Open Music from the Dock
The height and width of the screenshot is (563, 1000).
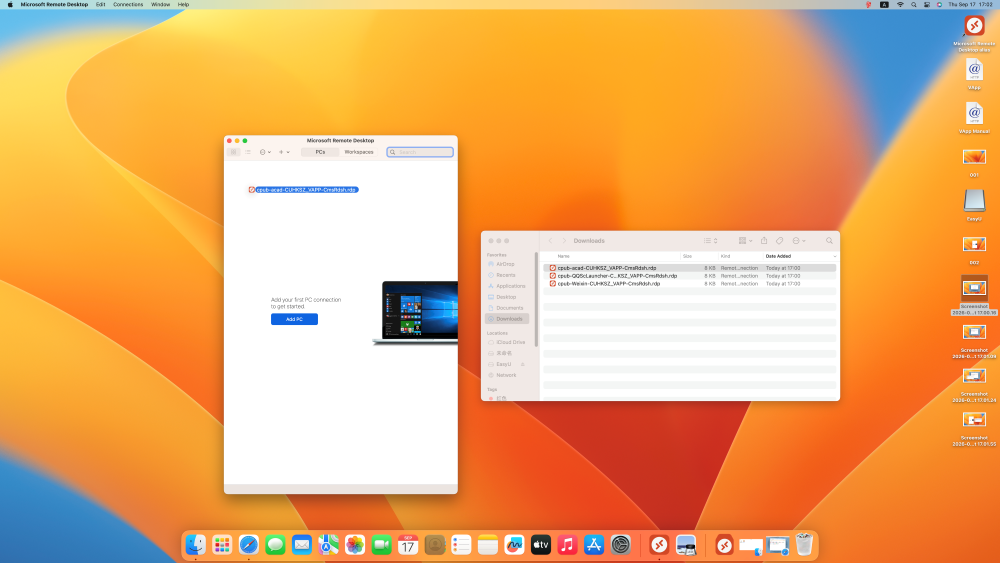point(567,545)
